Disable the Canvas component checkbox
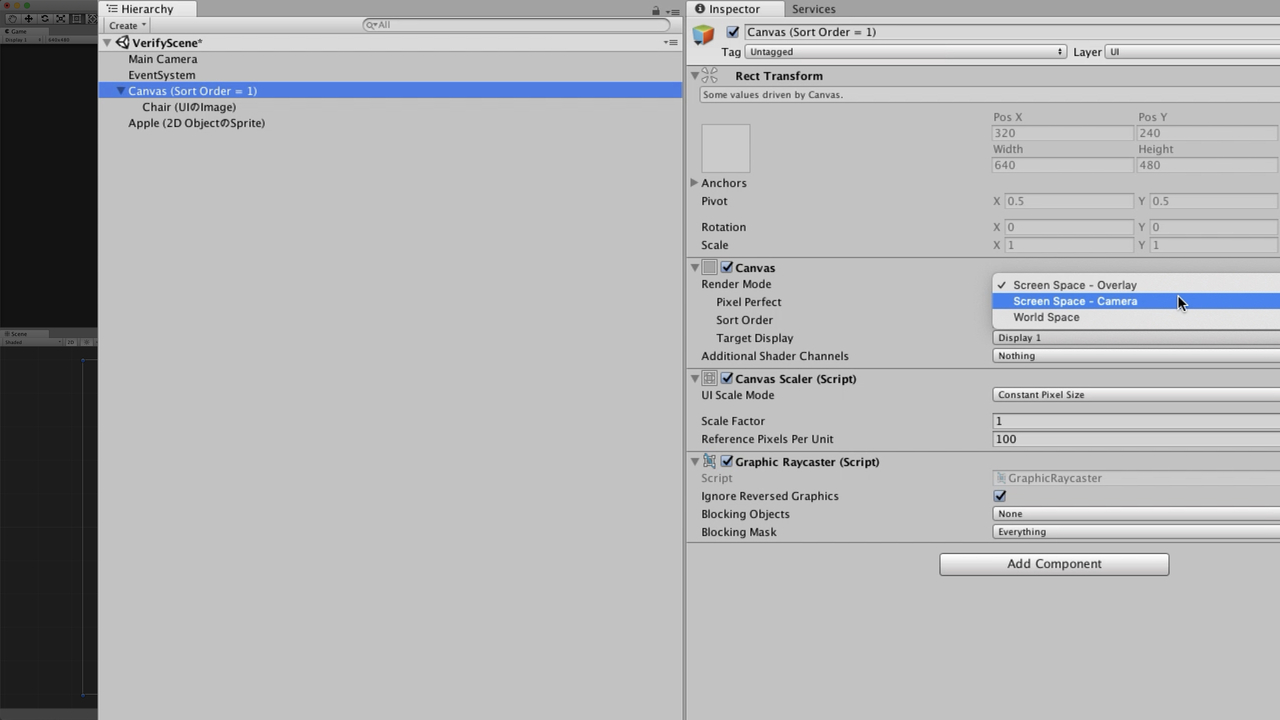Viewport: 1280px width, 720px height. click(x=727, y=268)
